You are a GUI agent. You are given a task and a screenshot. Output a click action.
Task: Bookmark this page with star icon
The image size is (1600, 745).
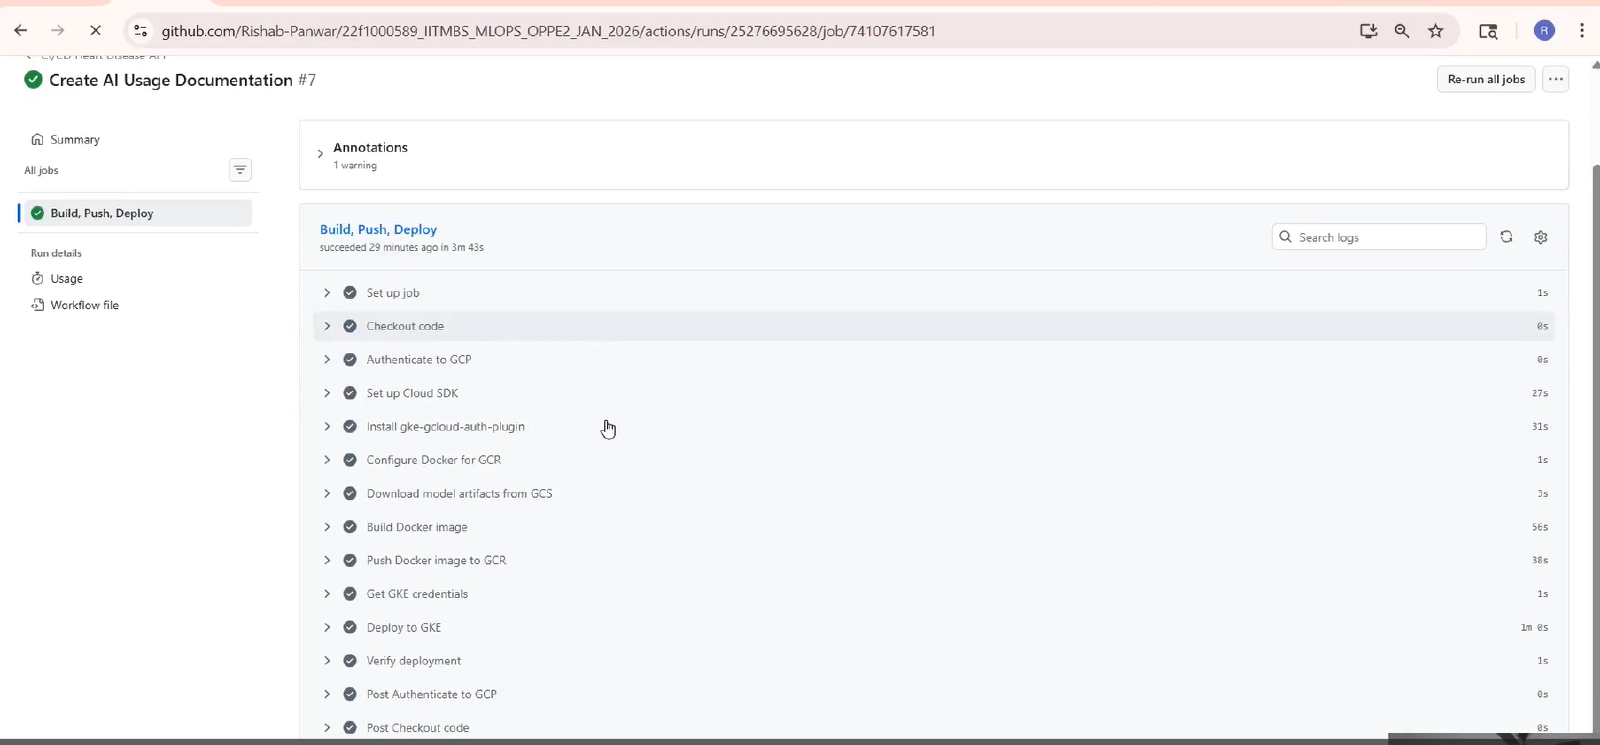point(1436,31)
